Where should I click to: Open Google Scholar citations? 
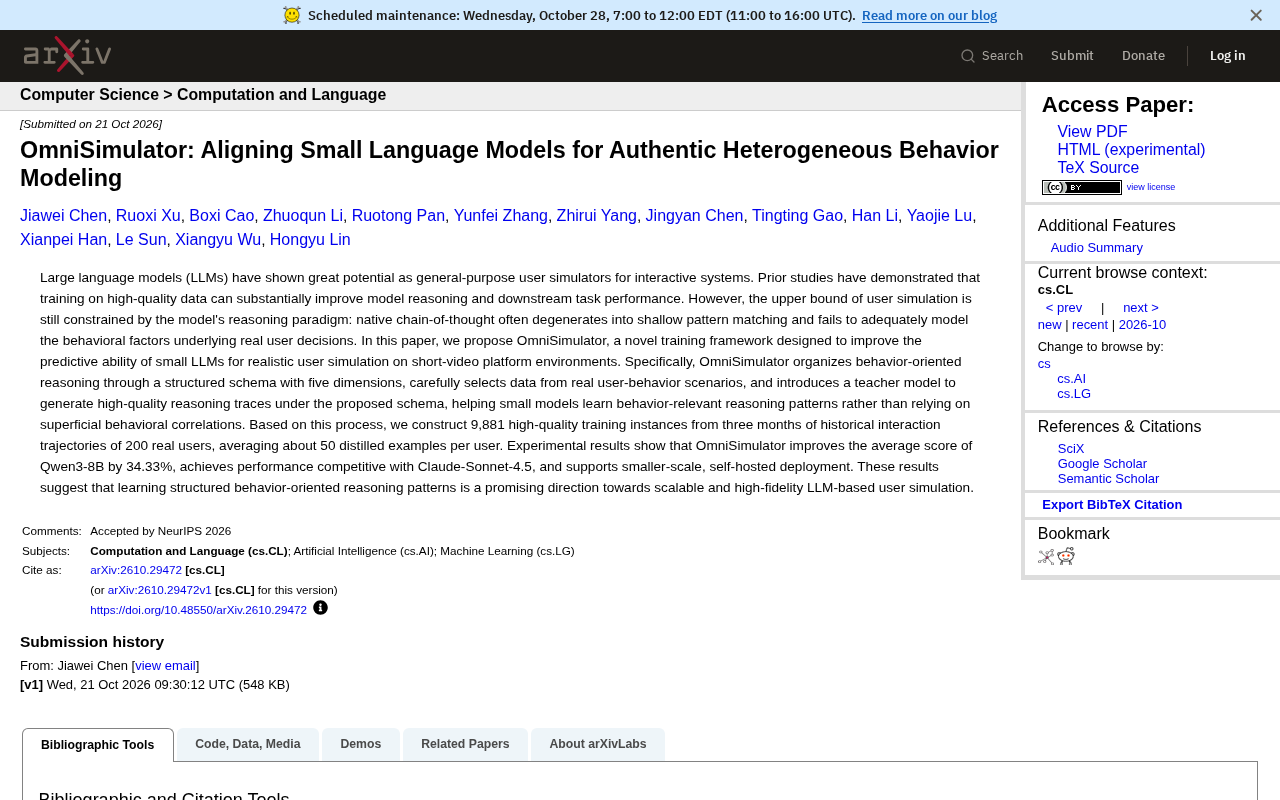[1102, 464]
